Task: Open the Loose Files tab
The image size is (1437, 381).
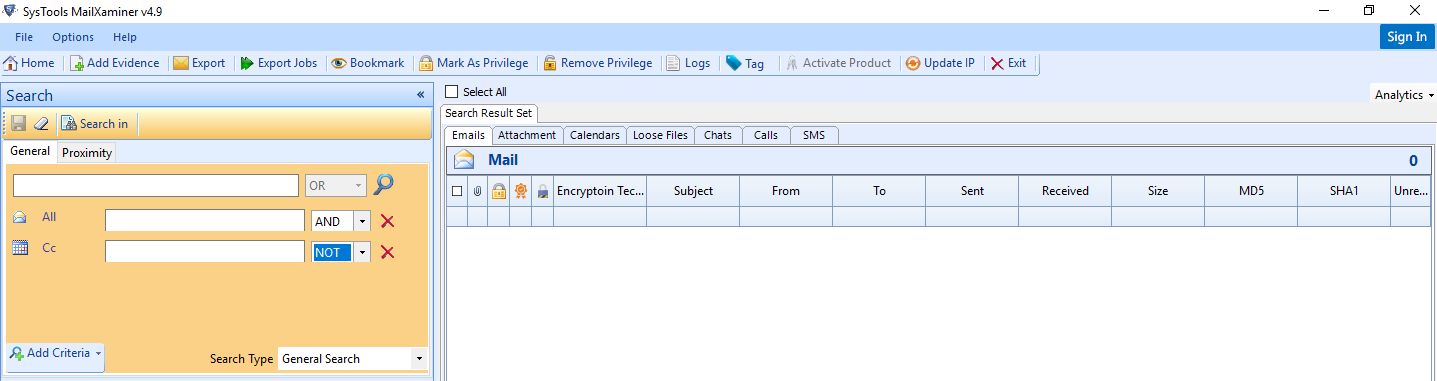Action: 661,135
